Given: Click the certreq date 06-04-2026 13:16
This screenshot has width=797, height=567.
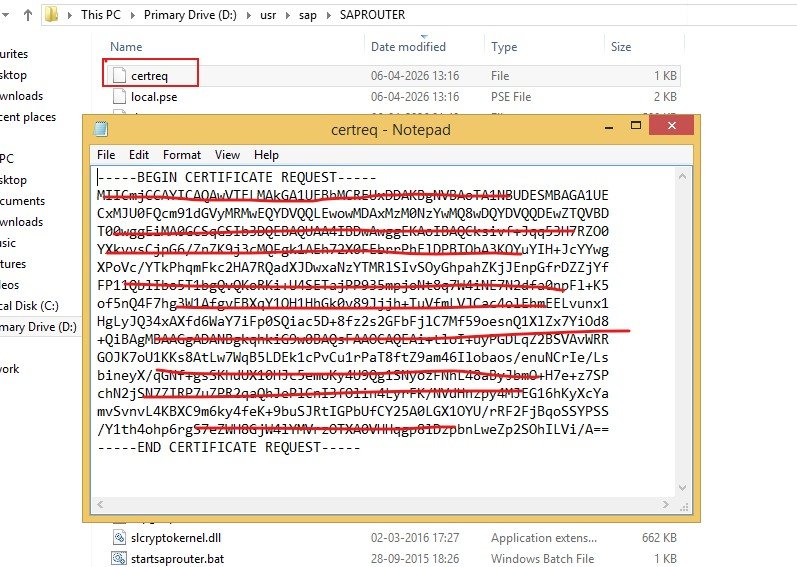Looking at the screenshot, I should click(415, 76).
